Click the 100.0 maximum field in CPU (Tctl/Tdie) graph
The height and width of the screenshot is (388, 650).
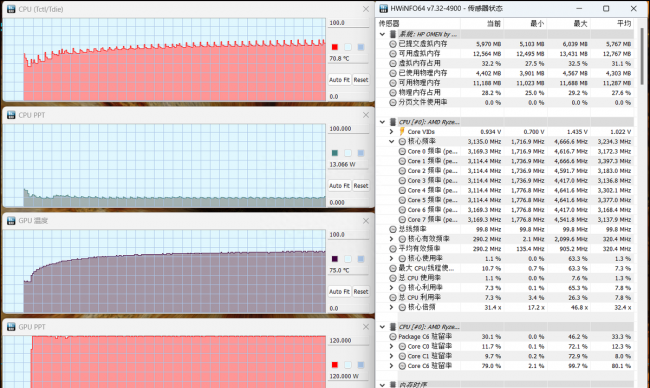point(348,23)
